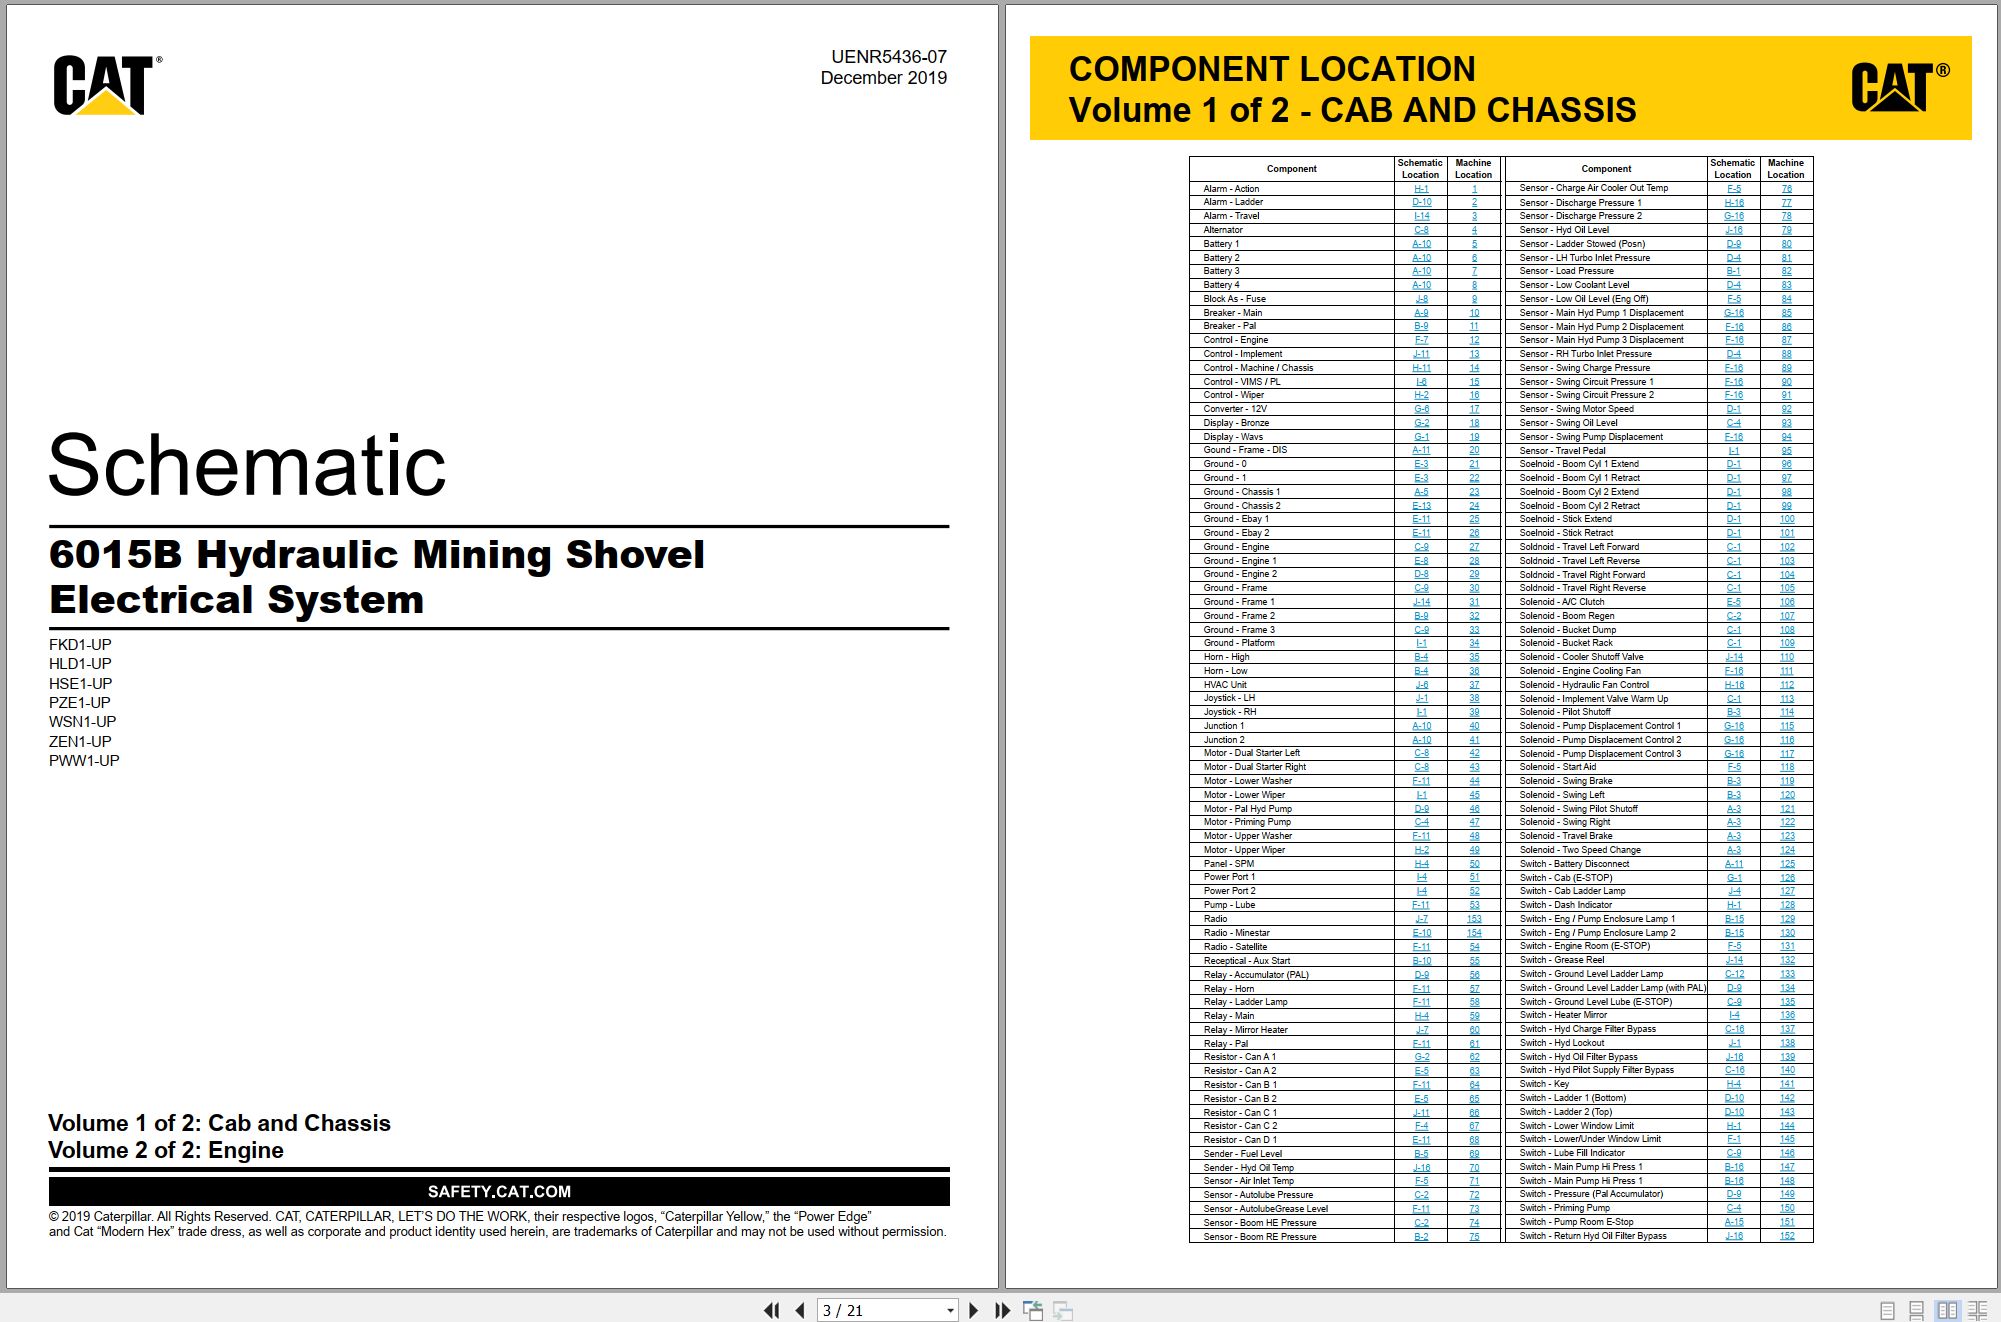
Task: Click 'Volume 2 of 2: Engine' text
Action: tap(166, 1150)
